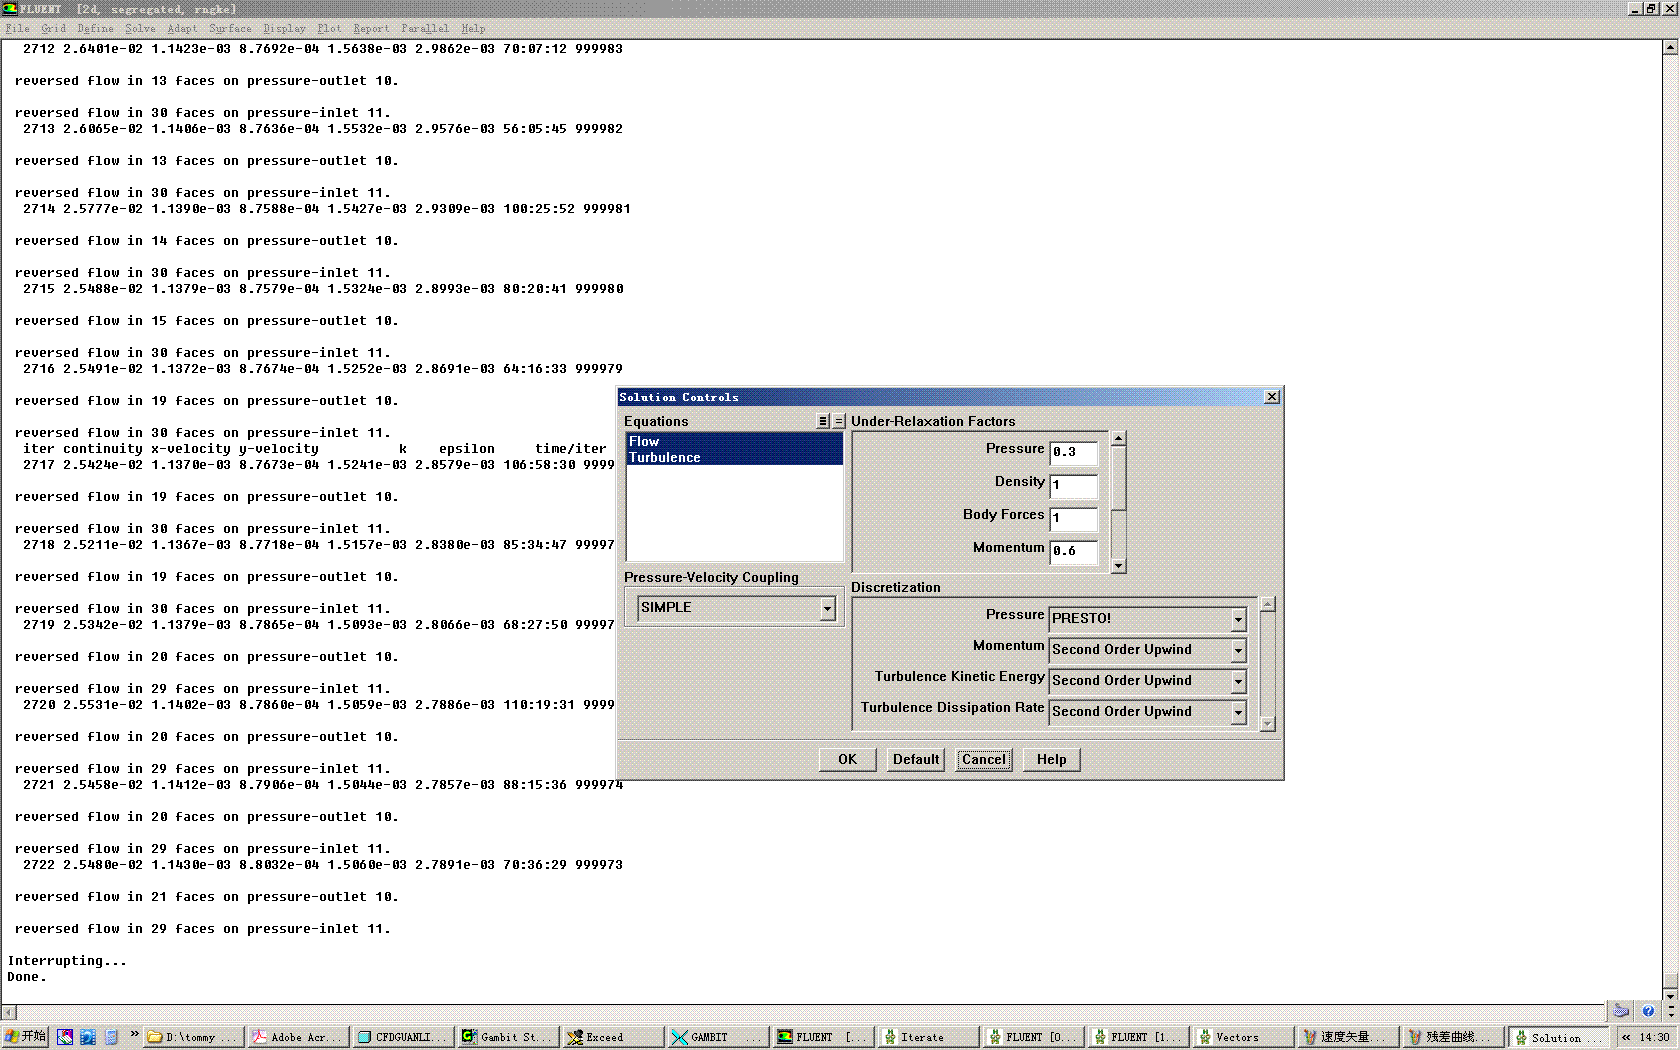Open the Solve menu

coord(140,28)
